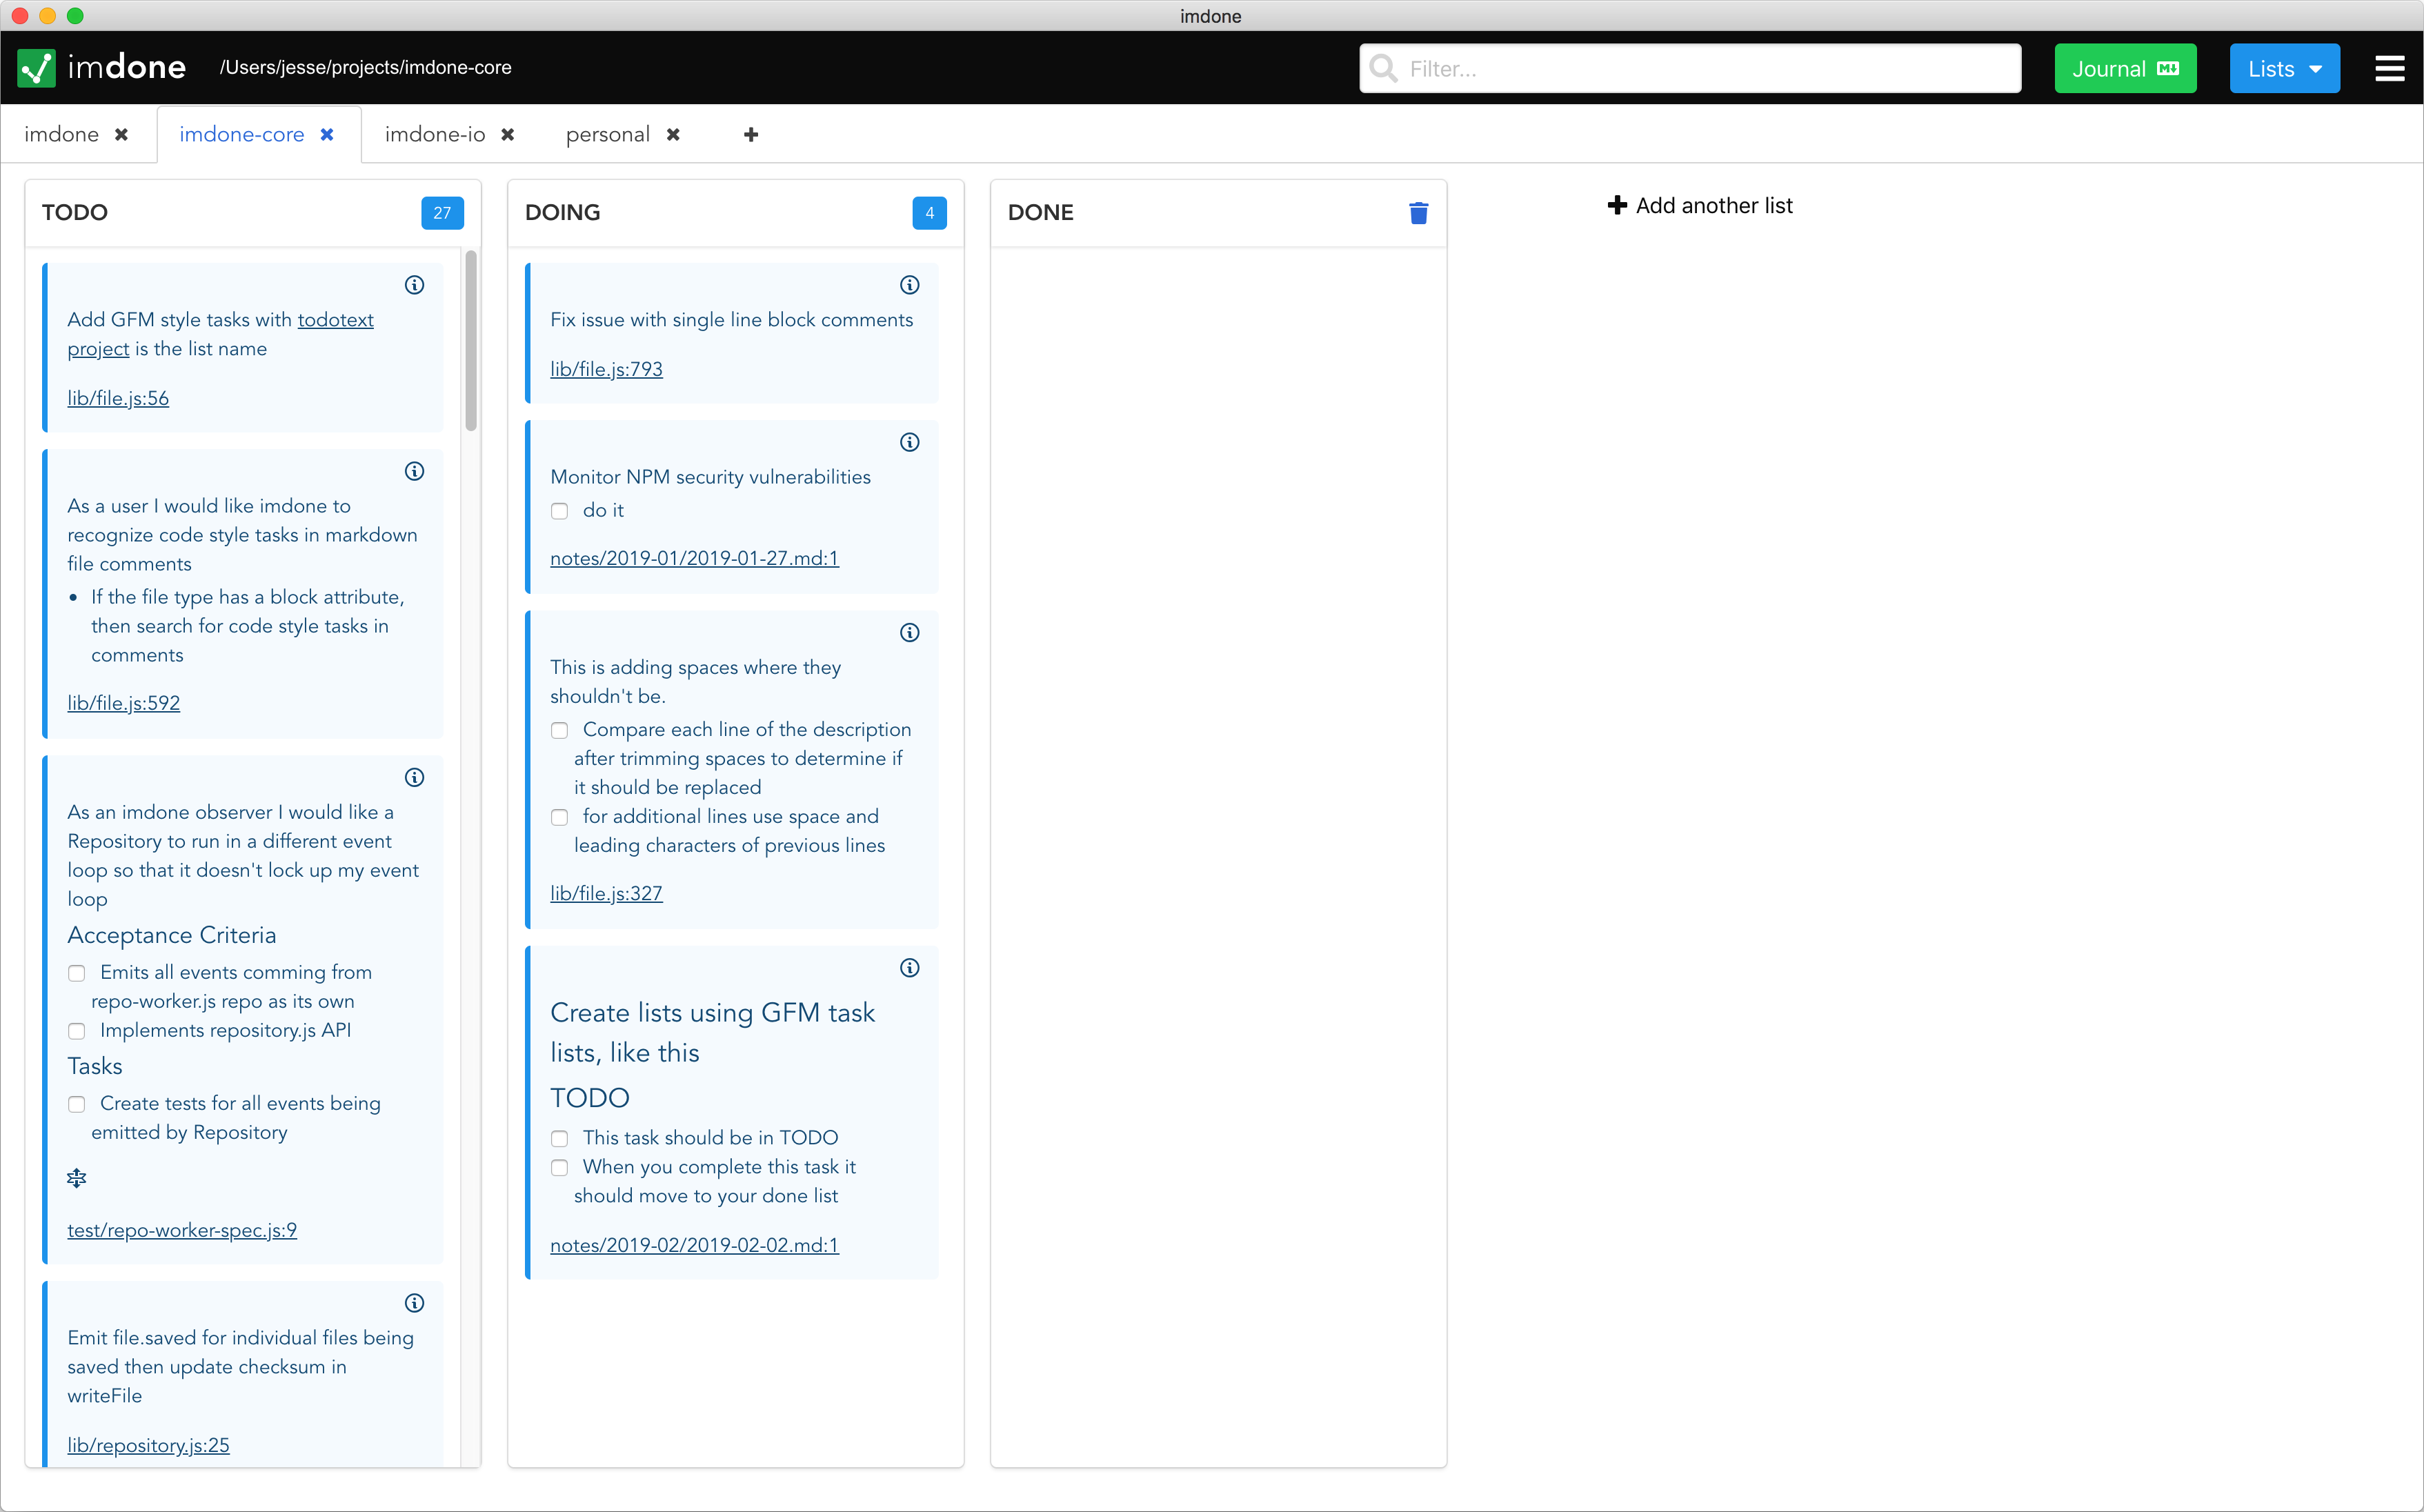
Task: Click the info icon on the single line block comments card
Action: pyautogui.click(x=909, y=285)
